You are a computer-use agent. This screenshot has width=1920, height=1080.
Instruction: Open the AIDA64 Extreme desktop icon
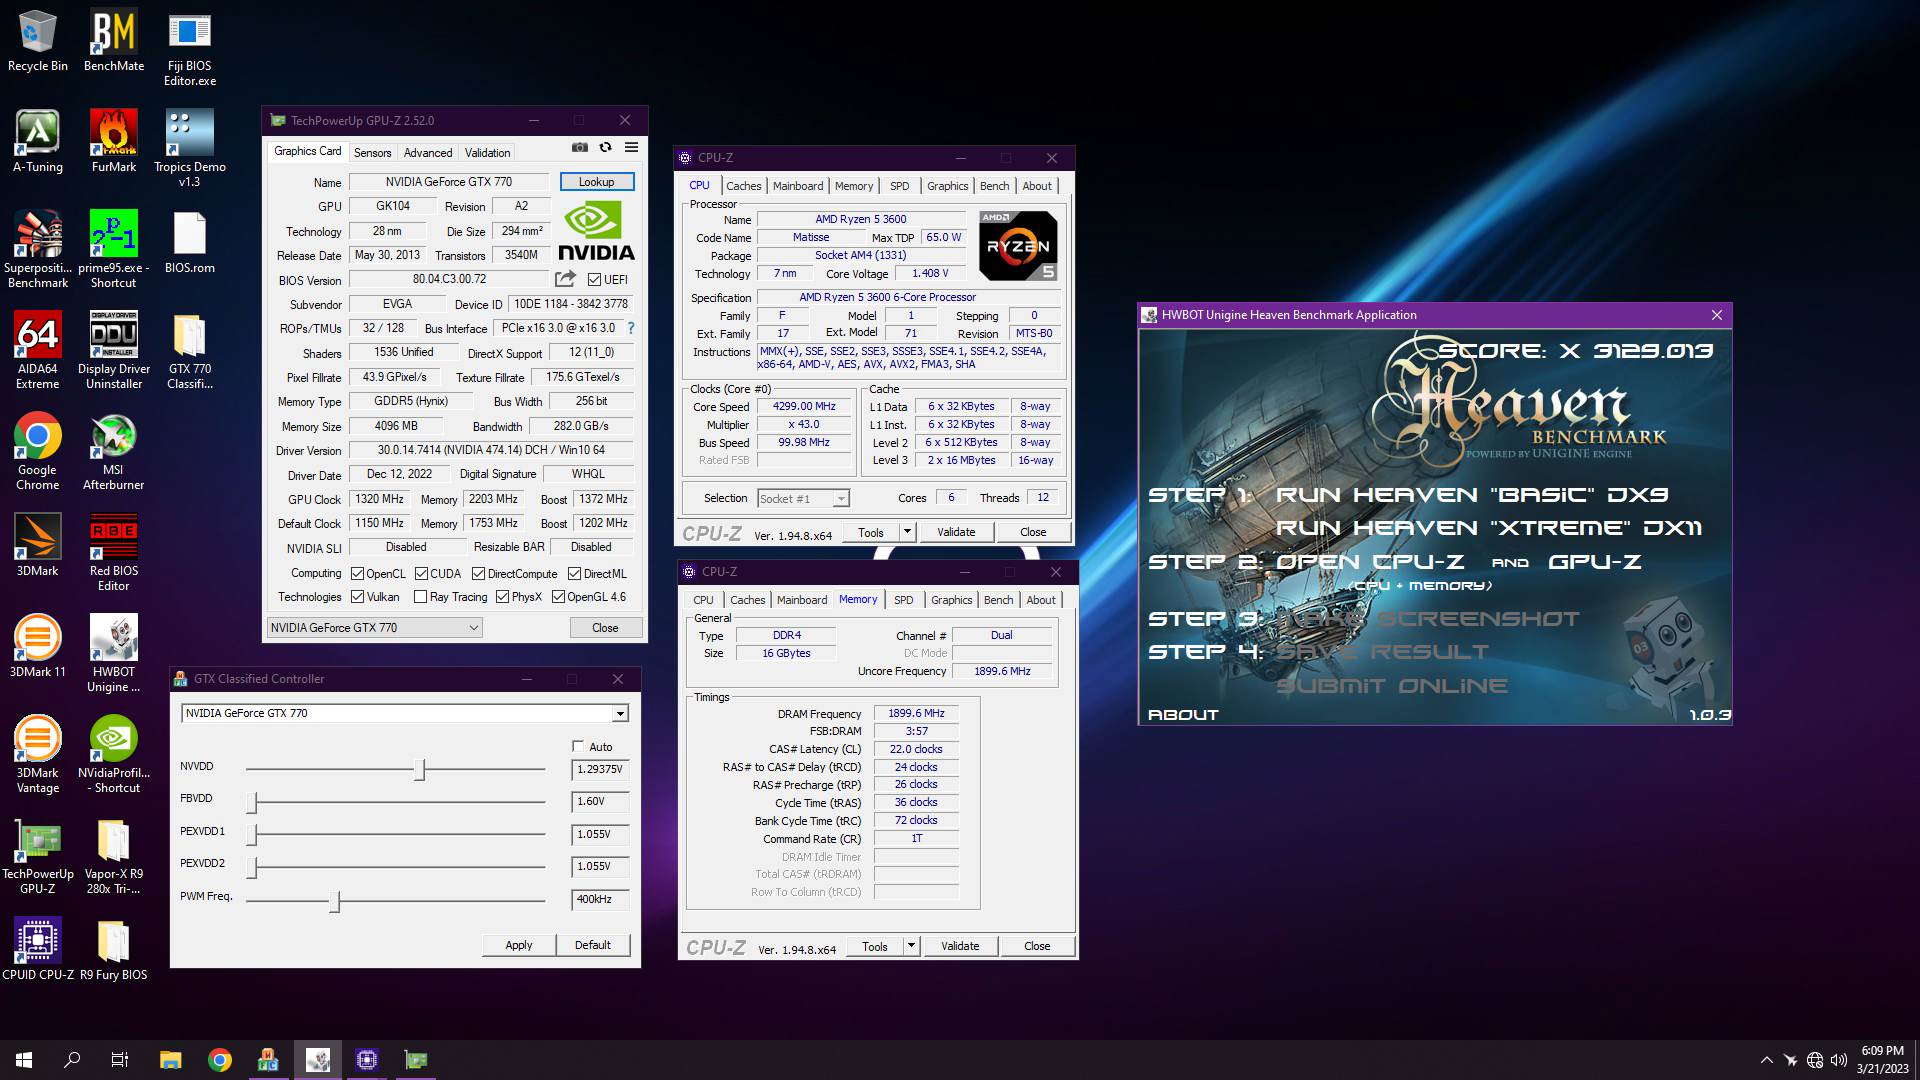pyautogui.click(x=38, y=350)
